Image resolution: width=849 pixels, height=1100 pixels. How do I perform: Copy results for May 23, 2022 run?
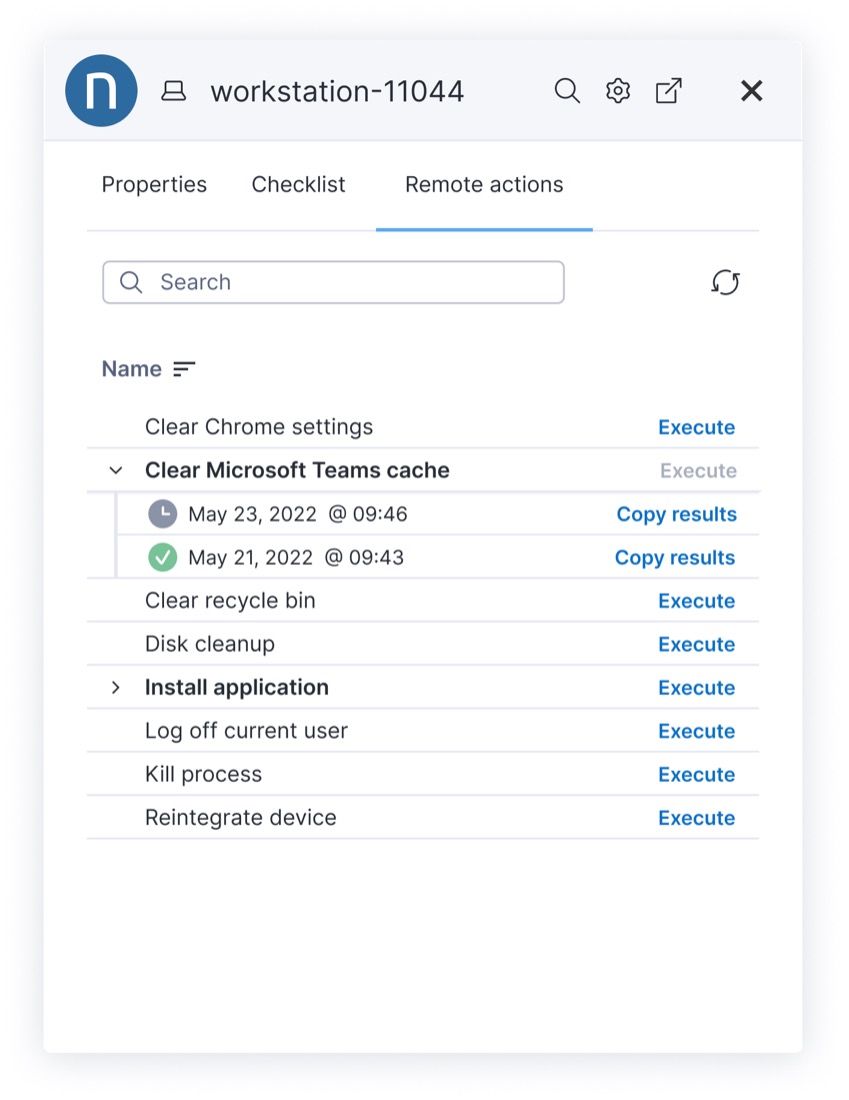pyautogui.click(x=676, y=514)
